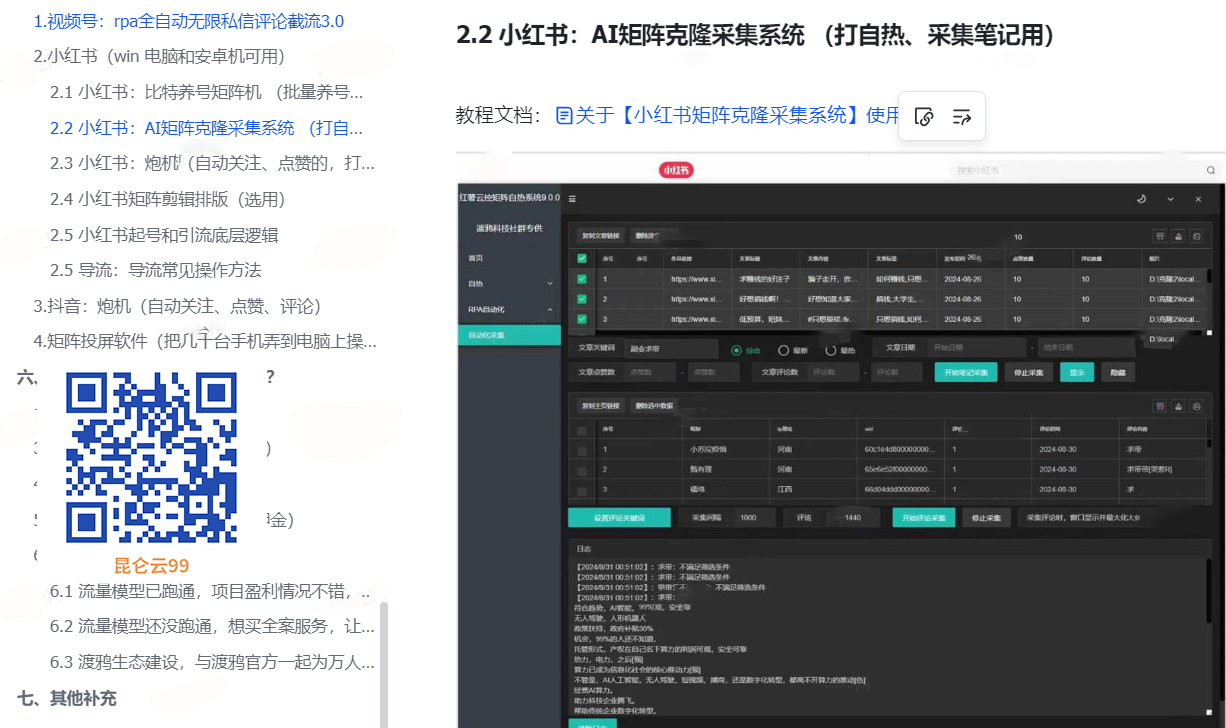
Task: Select the highlighted 自动化采集 sidebar item
Action: click(509, 335)
